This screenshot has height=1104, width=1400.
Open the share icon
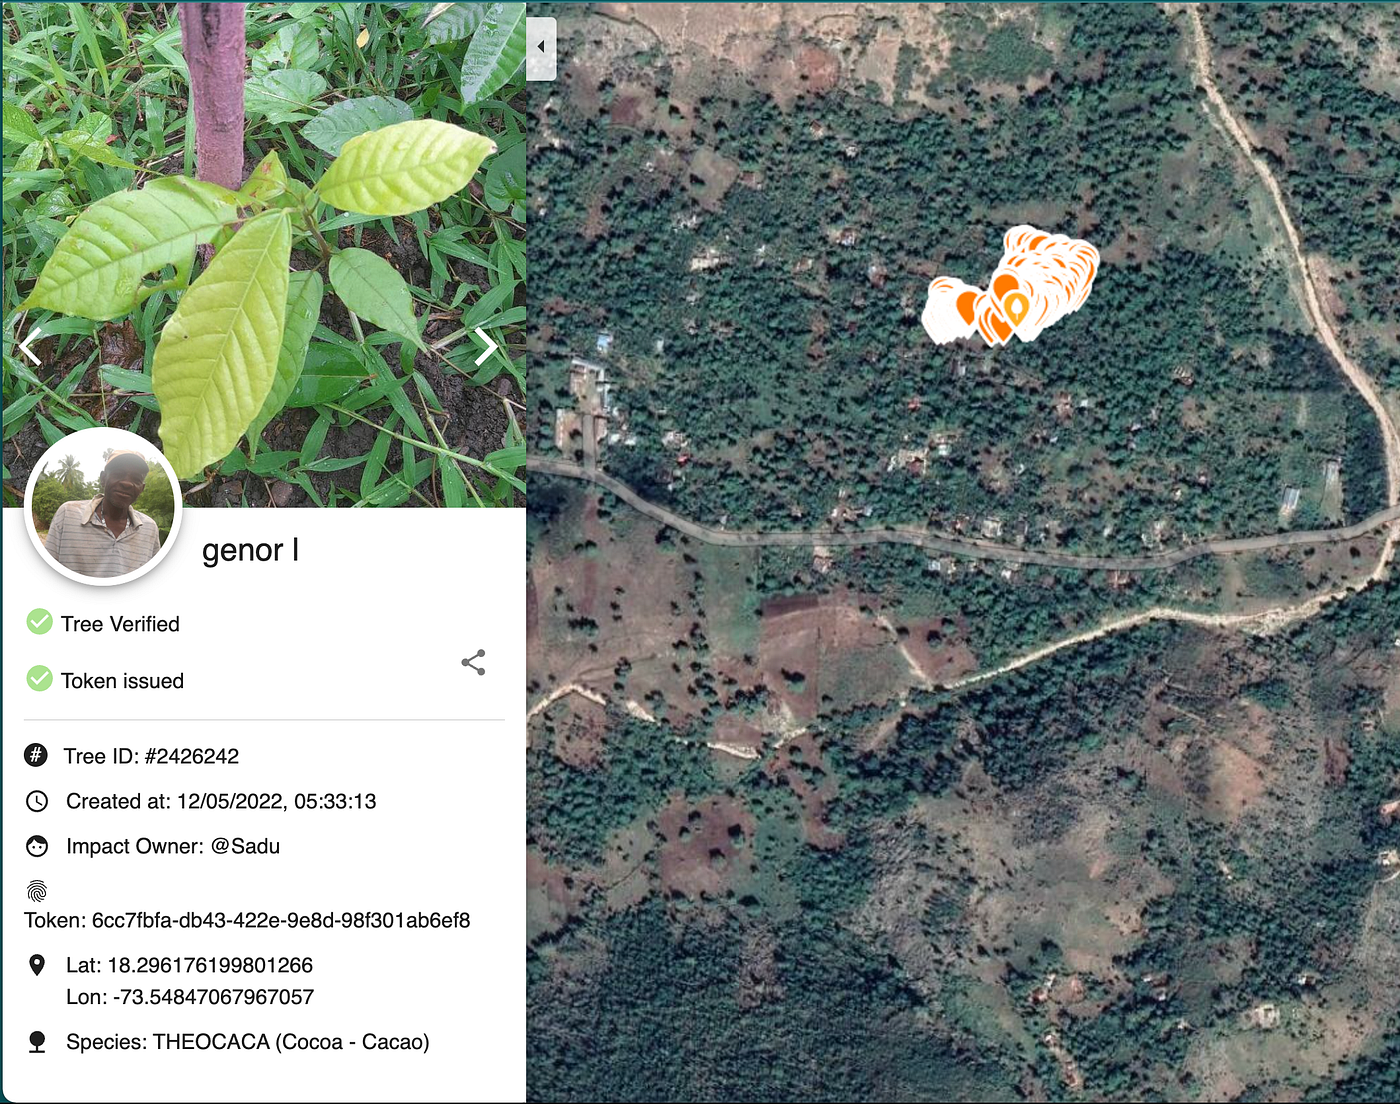(x=473, y=662)
